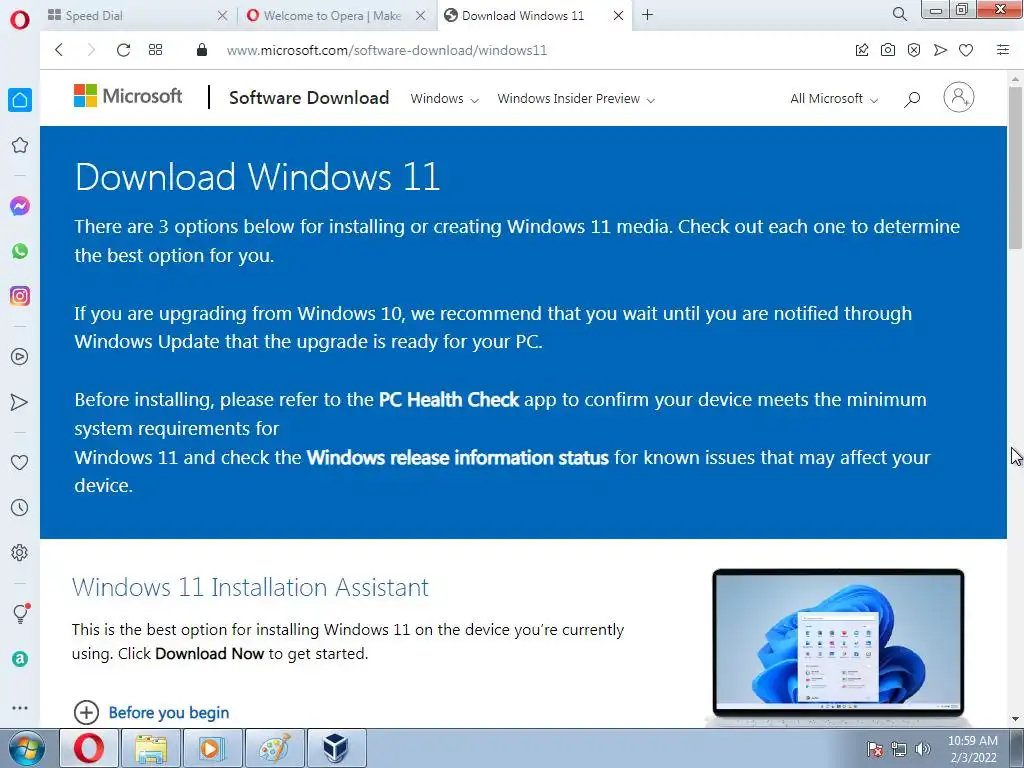
Task: Click the network tray icon
Action: [899, 749]
